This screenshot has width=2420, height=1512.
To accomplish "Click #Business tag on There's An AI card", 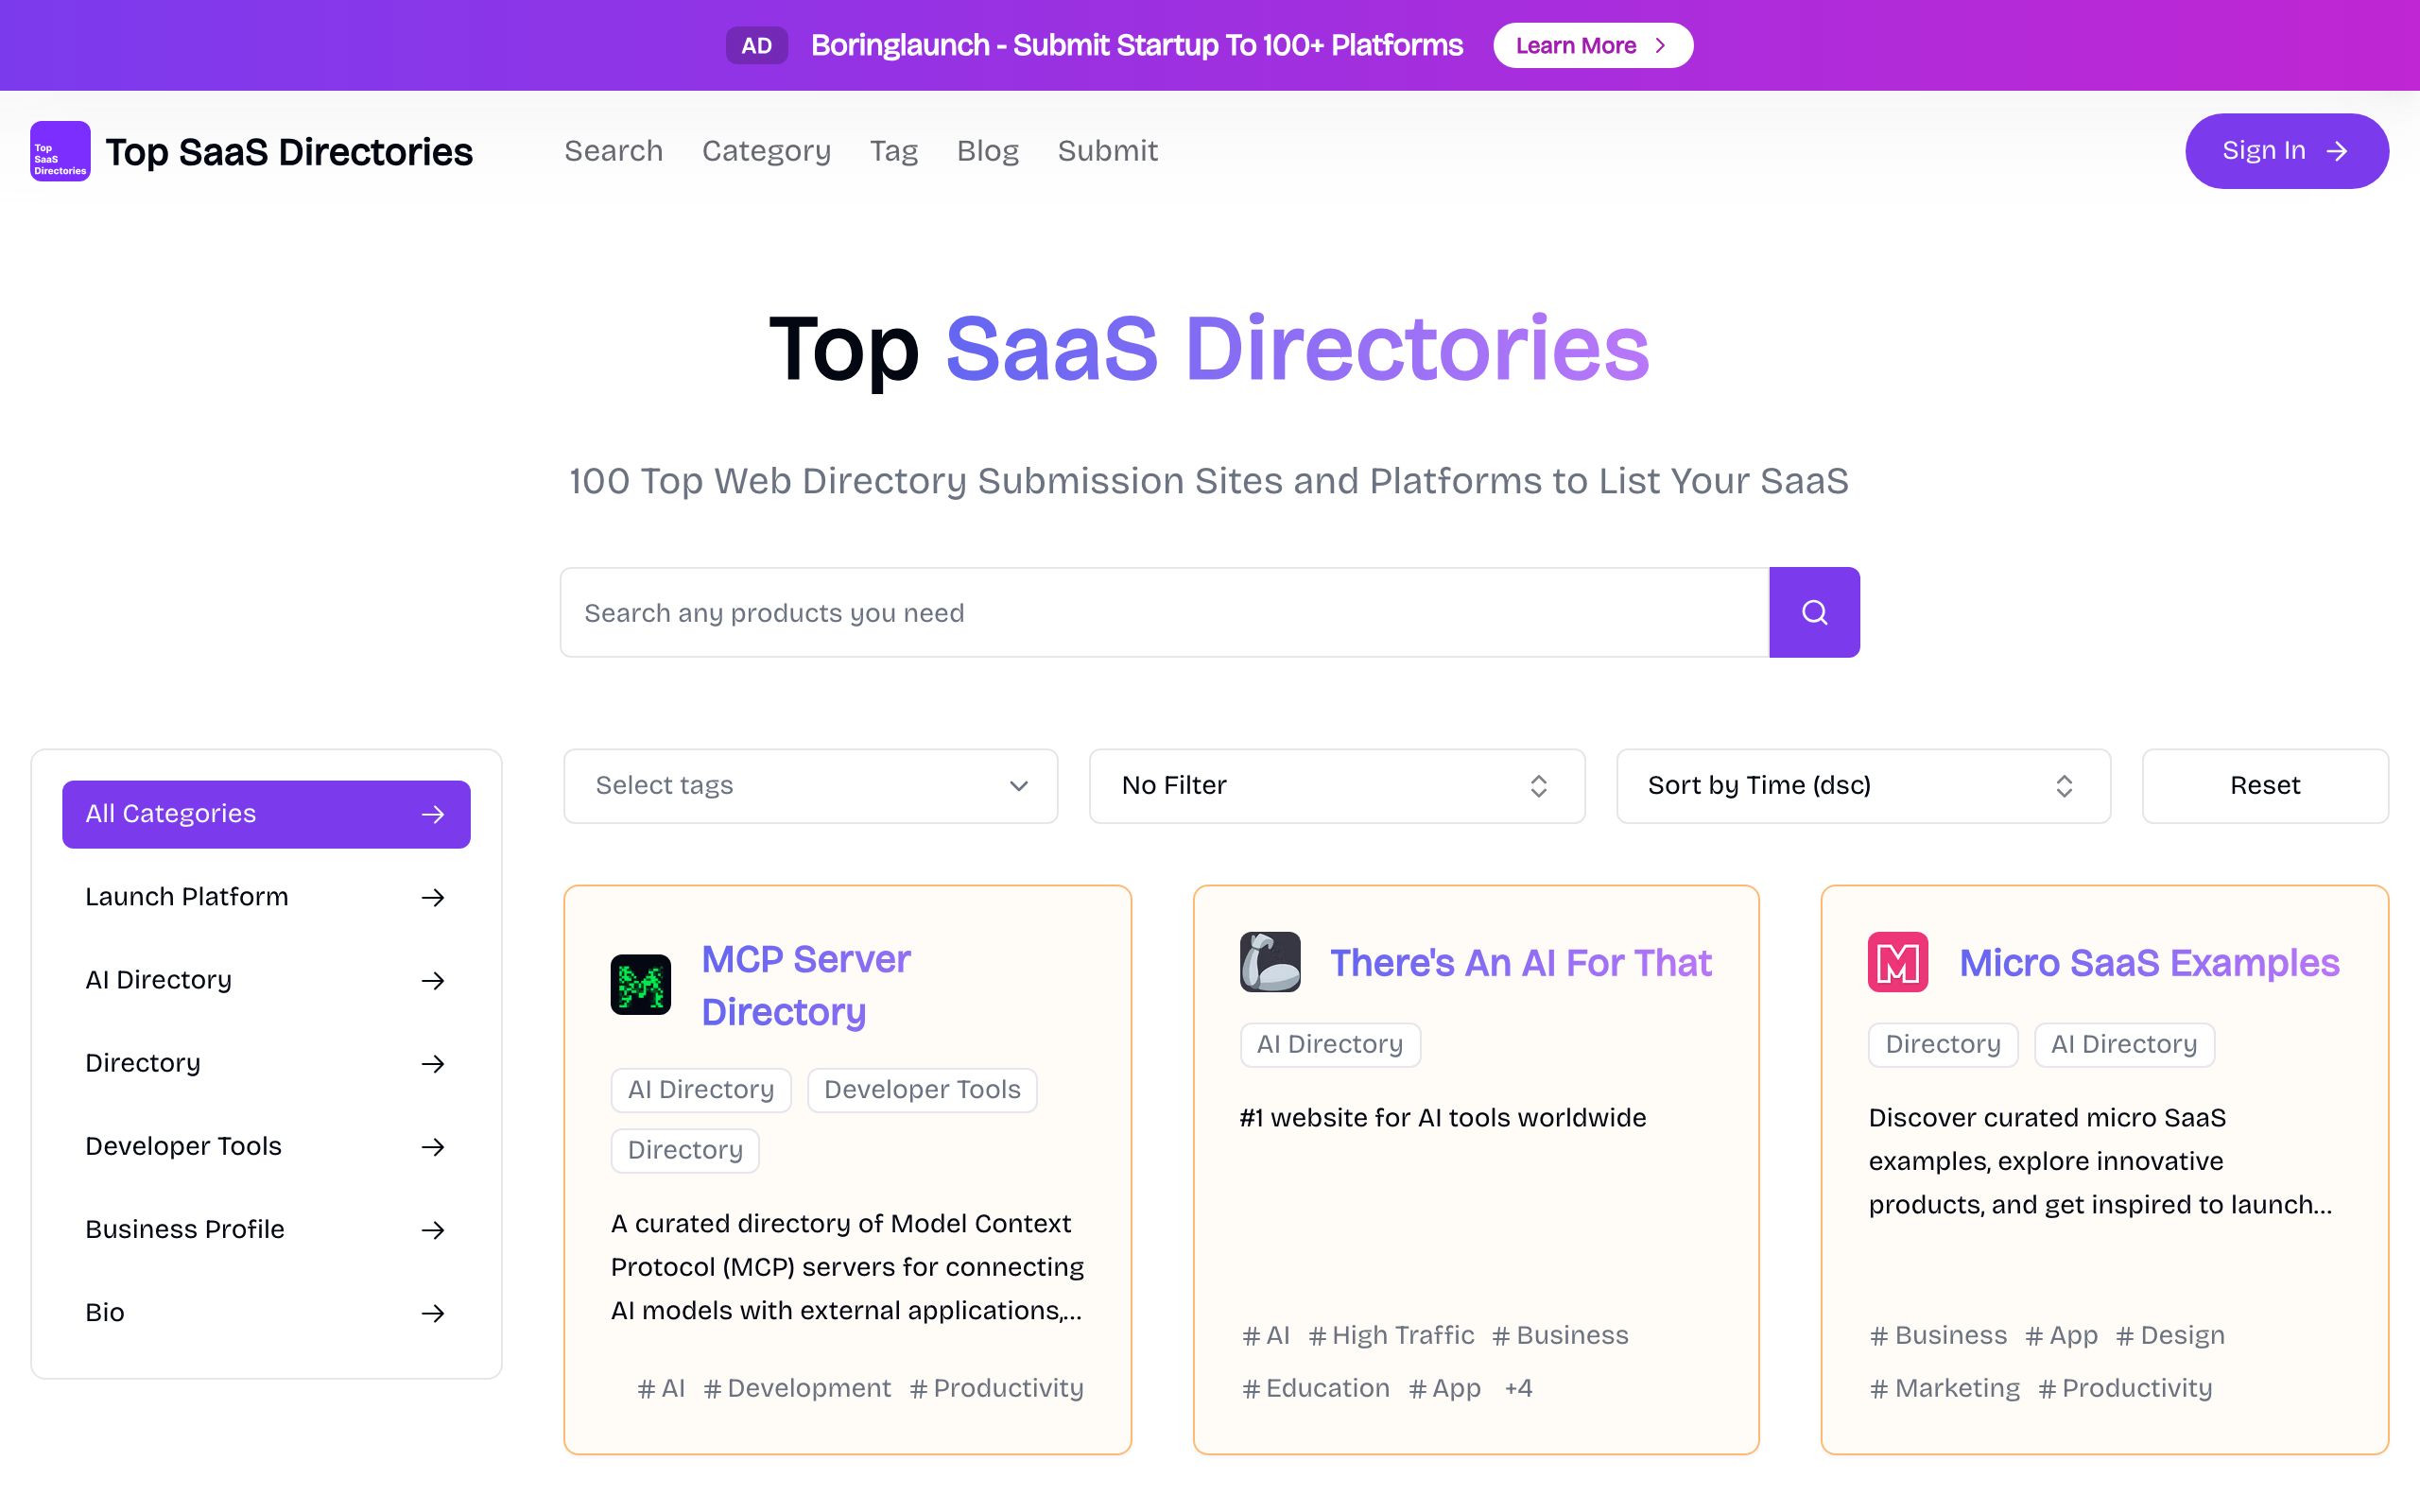I will click(1560, 1335).
